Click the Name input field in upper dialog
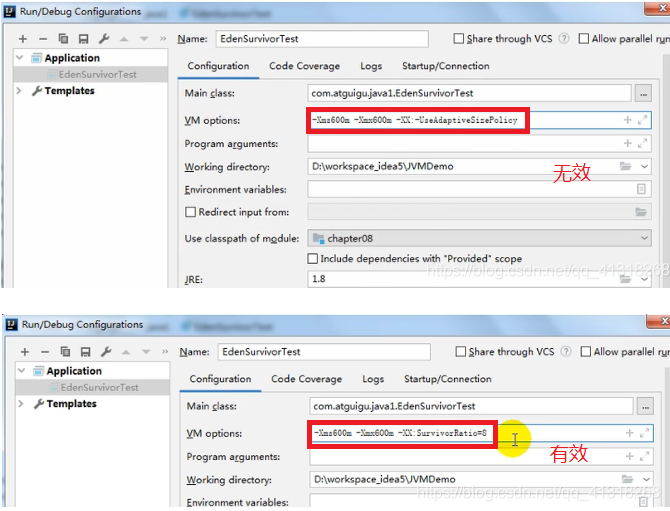The image size is (670, 511). tap(322, 38)
